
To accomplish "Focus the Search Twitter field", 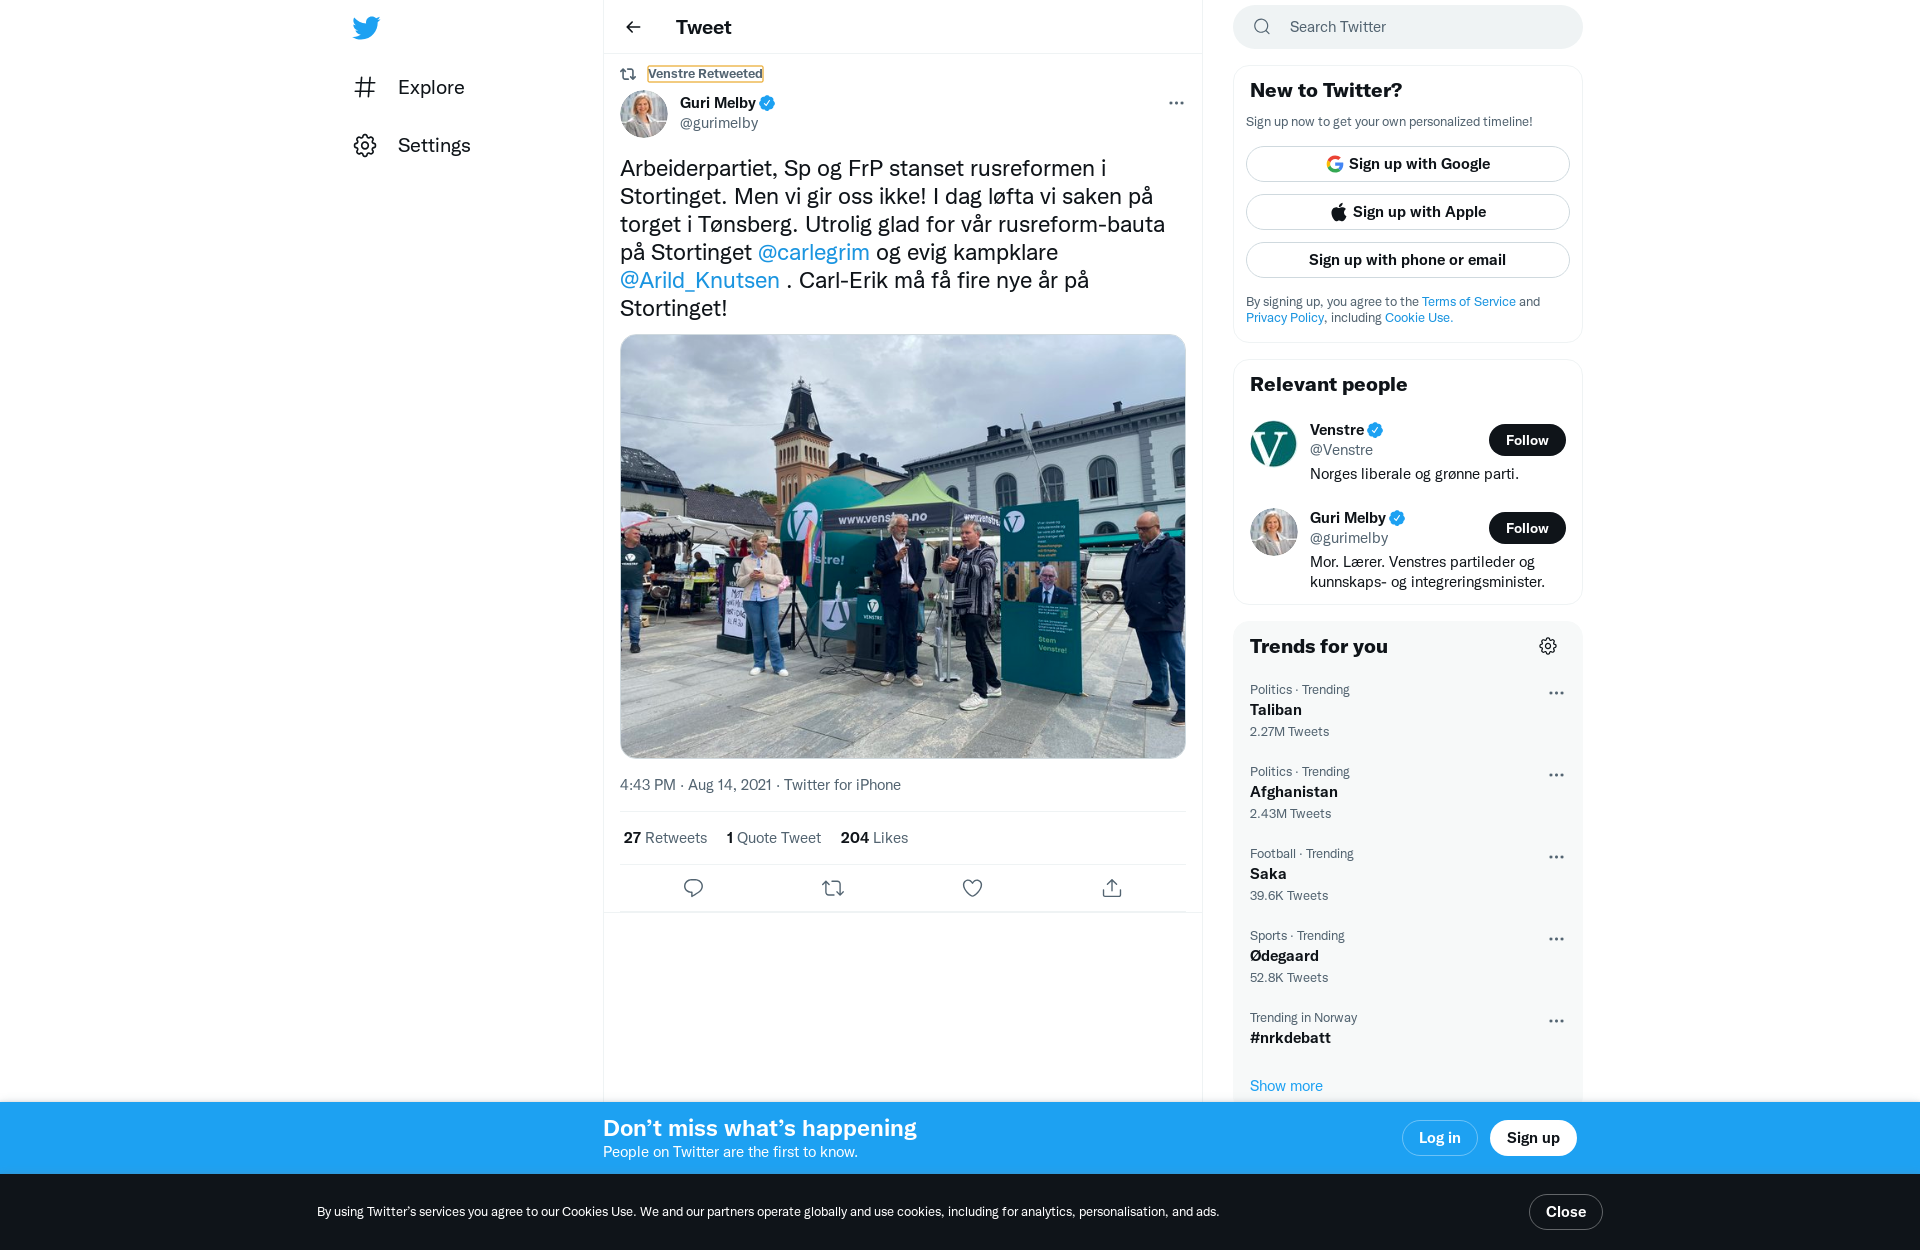I will click(1408, 27).
